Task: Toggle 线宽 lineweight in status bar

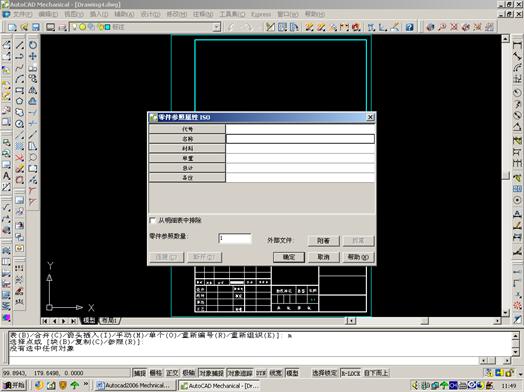Action: [x=276, y=373]
